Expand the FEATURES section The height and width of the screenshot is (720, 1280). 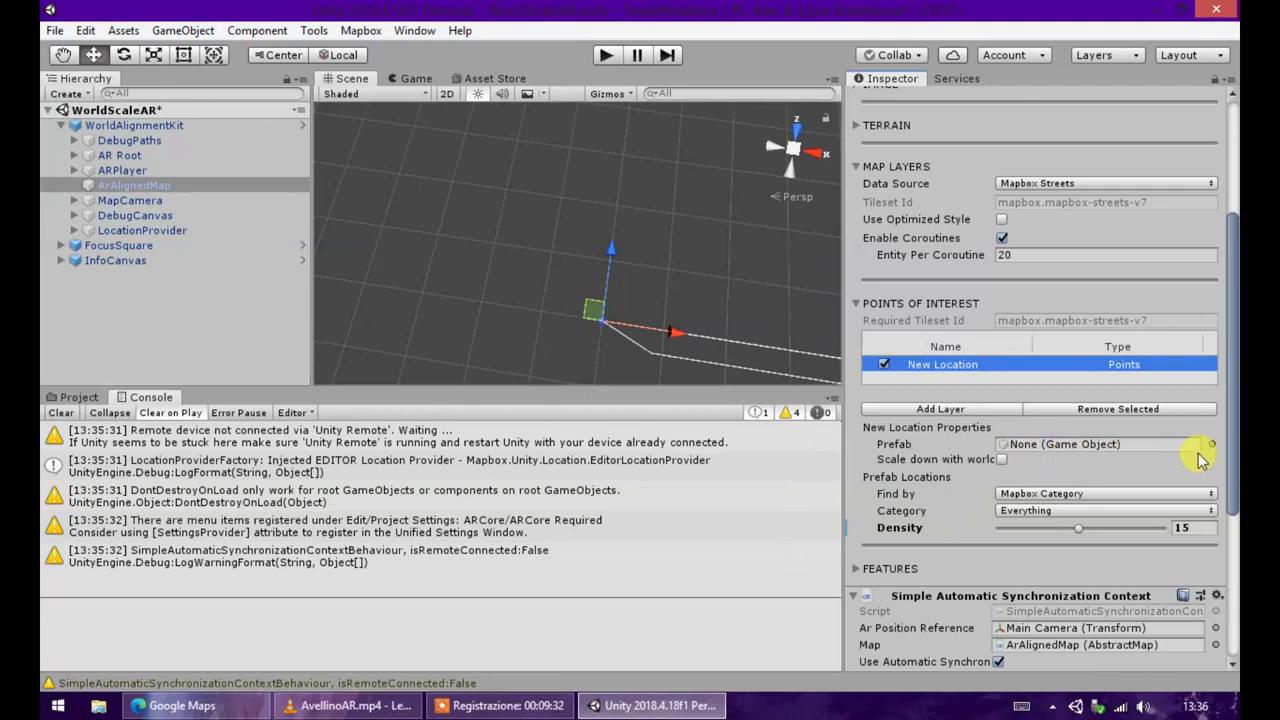(x=856, y=569)
